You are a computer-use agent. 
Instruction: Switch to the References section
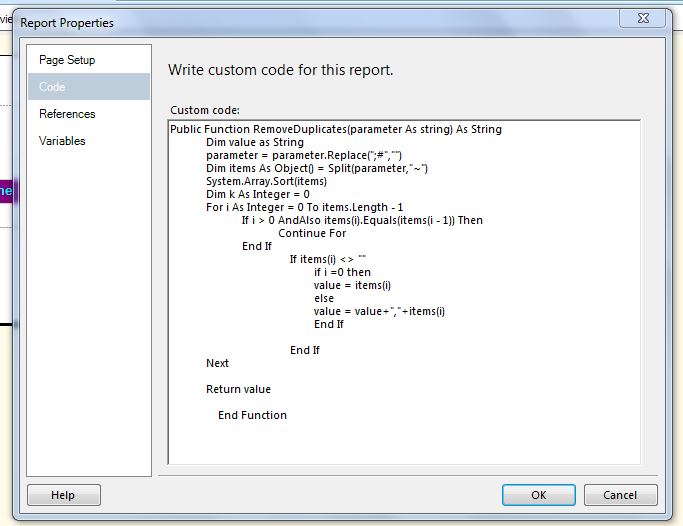(x=67, y=114)
